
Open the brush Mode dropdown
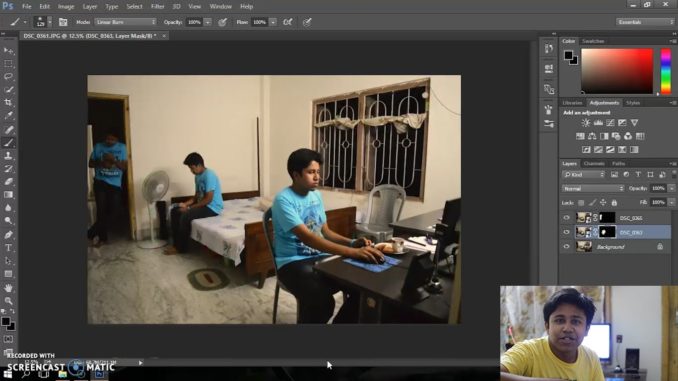click(125, 22)
